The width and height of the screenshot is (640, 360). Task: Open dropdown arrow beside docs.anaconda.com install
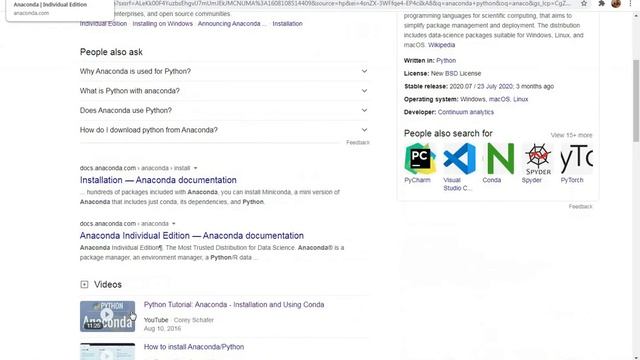(x=196, y=168)
